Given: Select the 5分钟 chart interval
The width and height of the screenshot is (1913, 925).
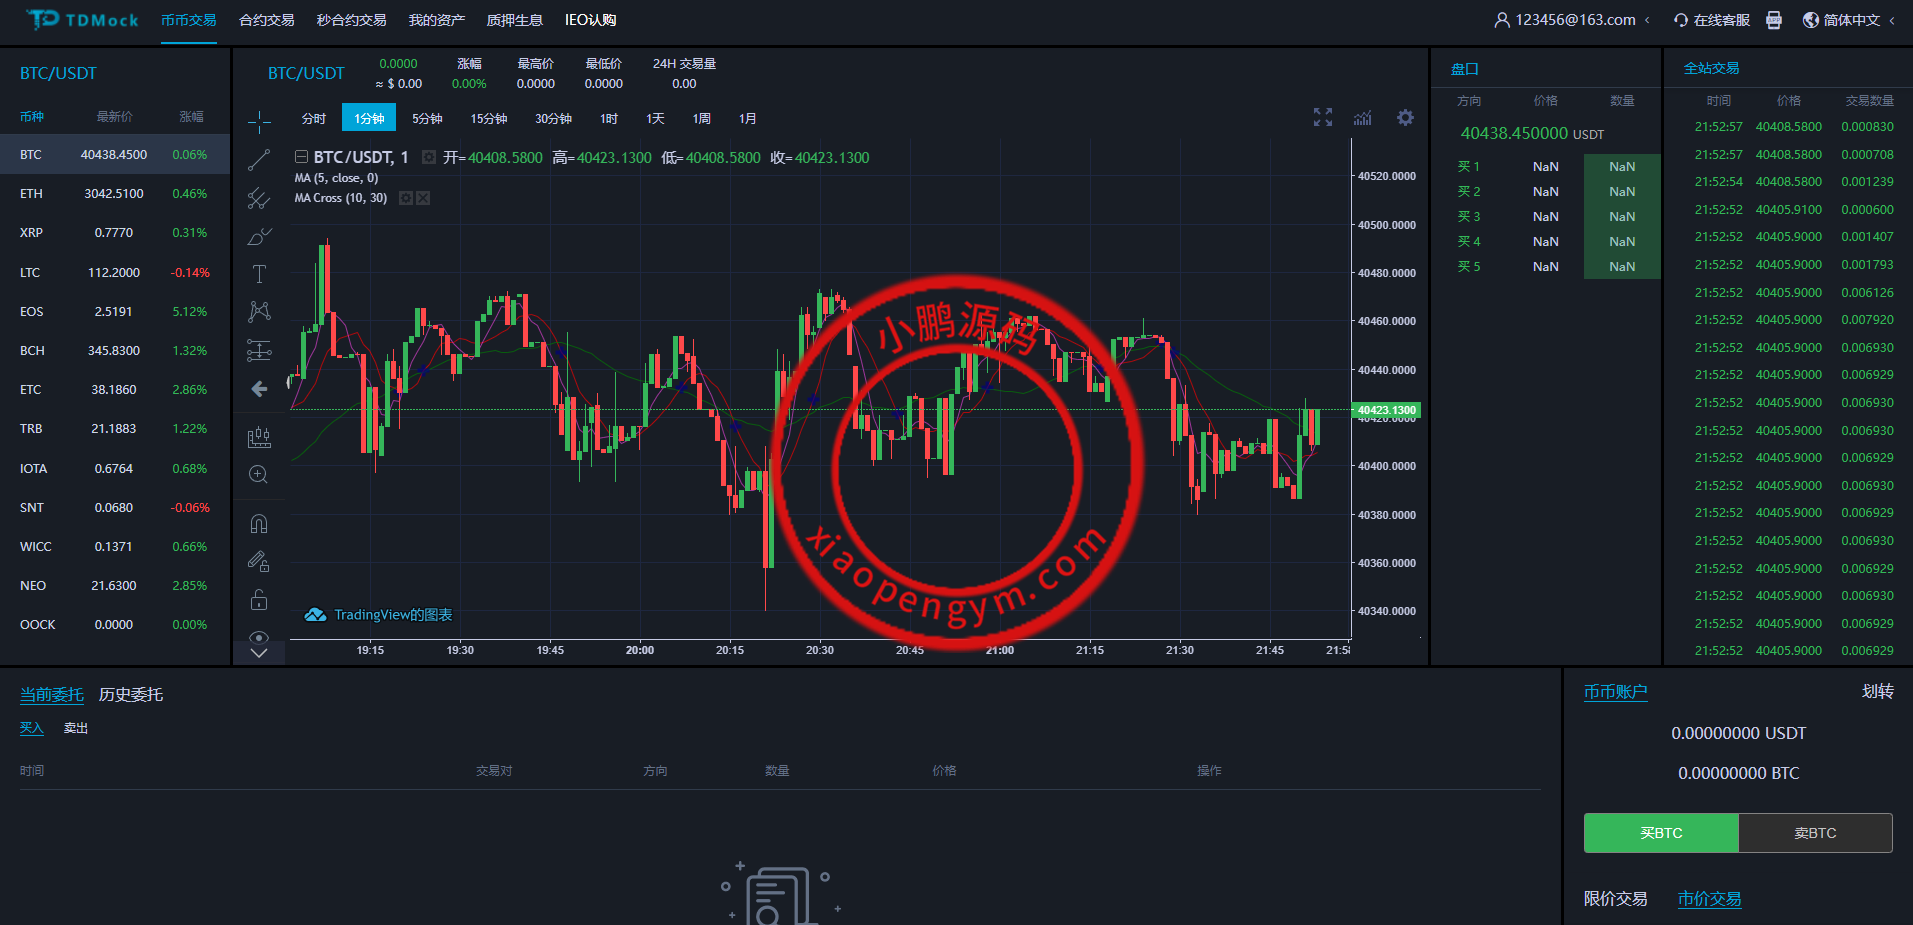Looking at the screenshot, I should point(427,118).
